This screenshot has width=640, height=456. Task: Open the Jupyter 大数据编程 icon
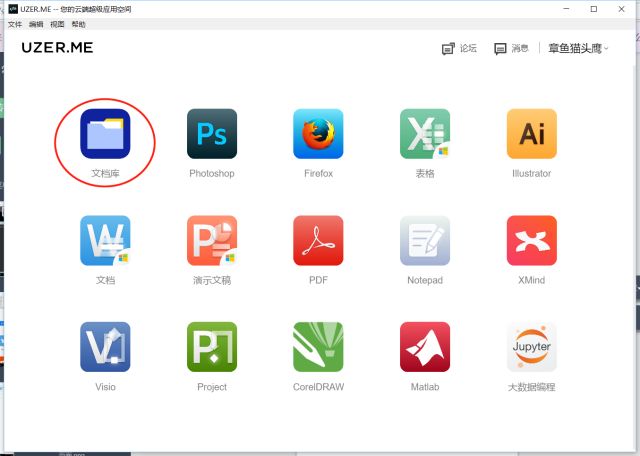click(x=531, y=347)
